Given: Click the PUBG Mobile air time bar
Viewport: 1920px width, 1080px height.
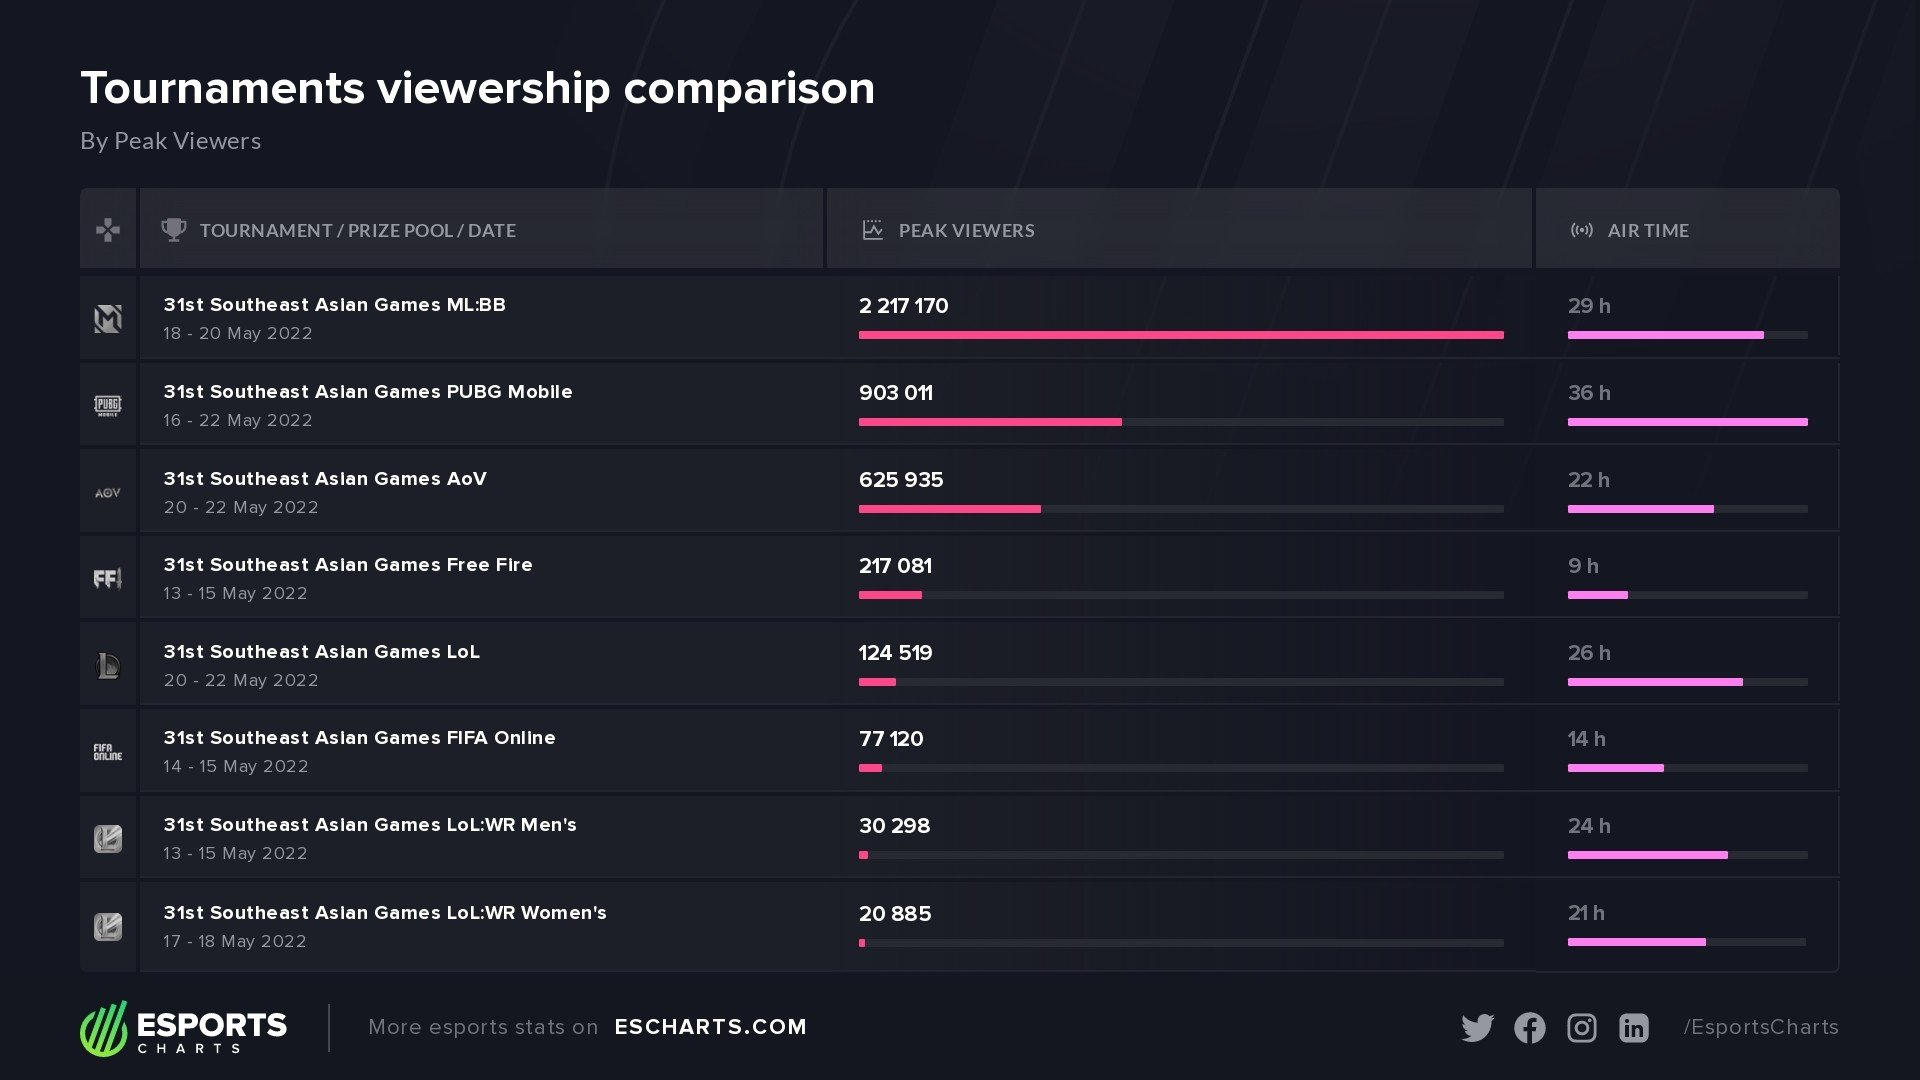Looking at the screenshot, I should click(x=1687, y=422).
